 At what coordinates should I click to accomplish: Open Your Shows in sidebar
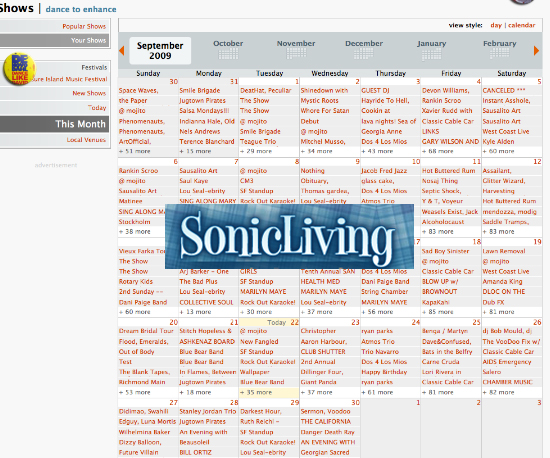[x=88, y=40]
